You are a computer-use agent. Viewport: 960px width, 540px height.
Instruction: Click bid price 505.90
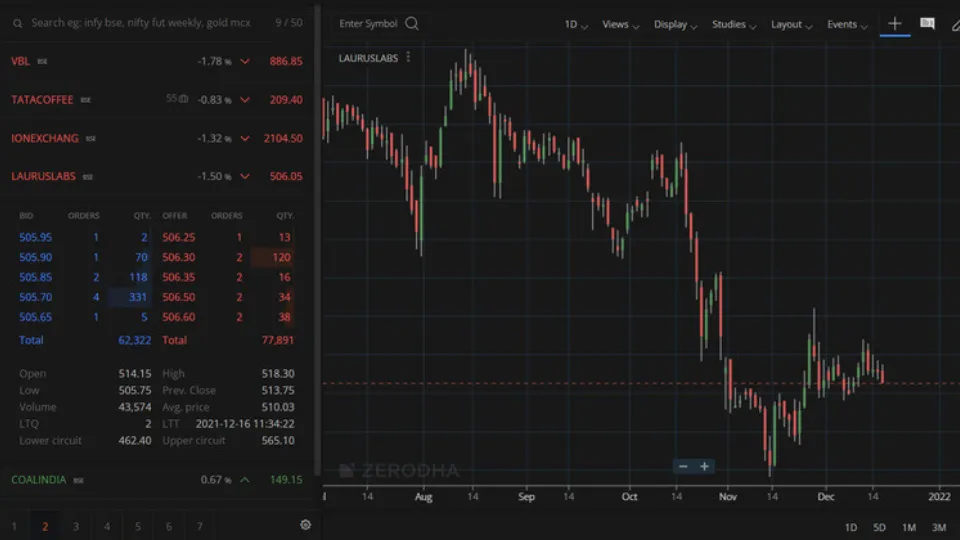click(36, 258)
